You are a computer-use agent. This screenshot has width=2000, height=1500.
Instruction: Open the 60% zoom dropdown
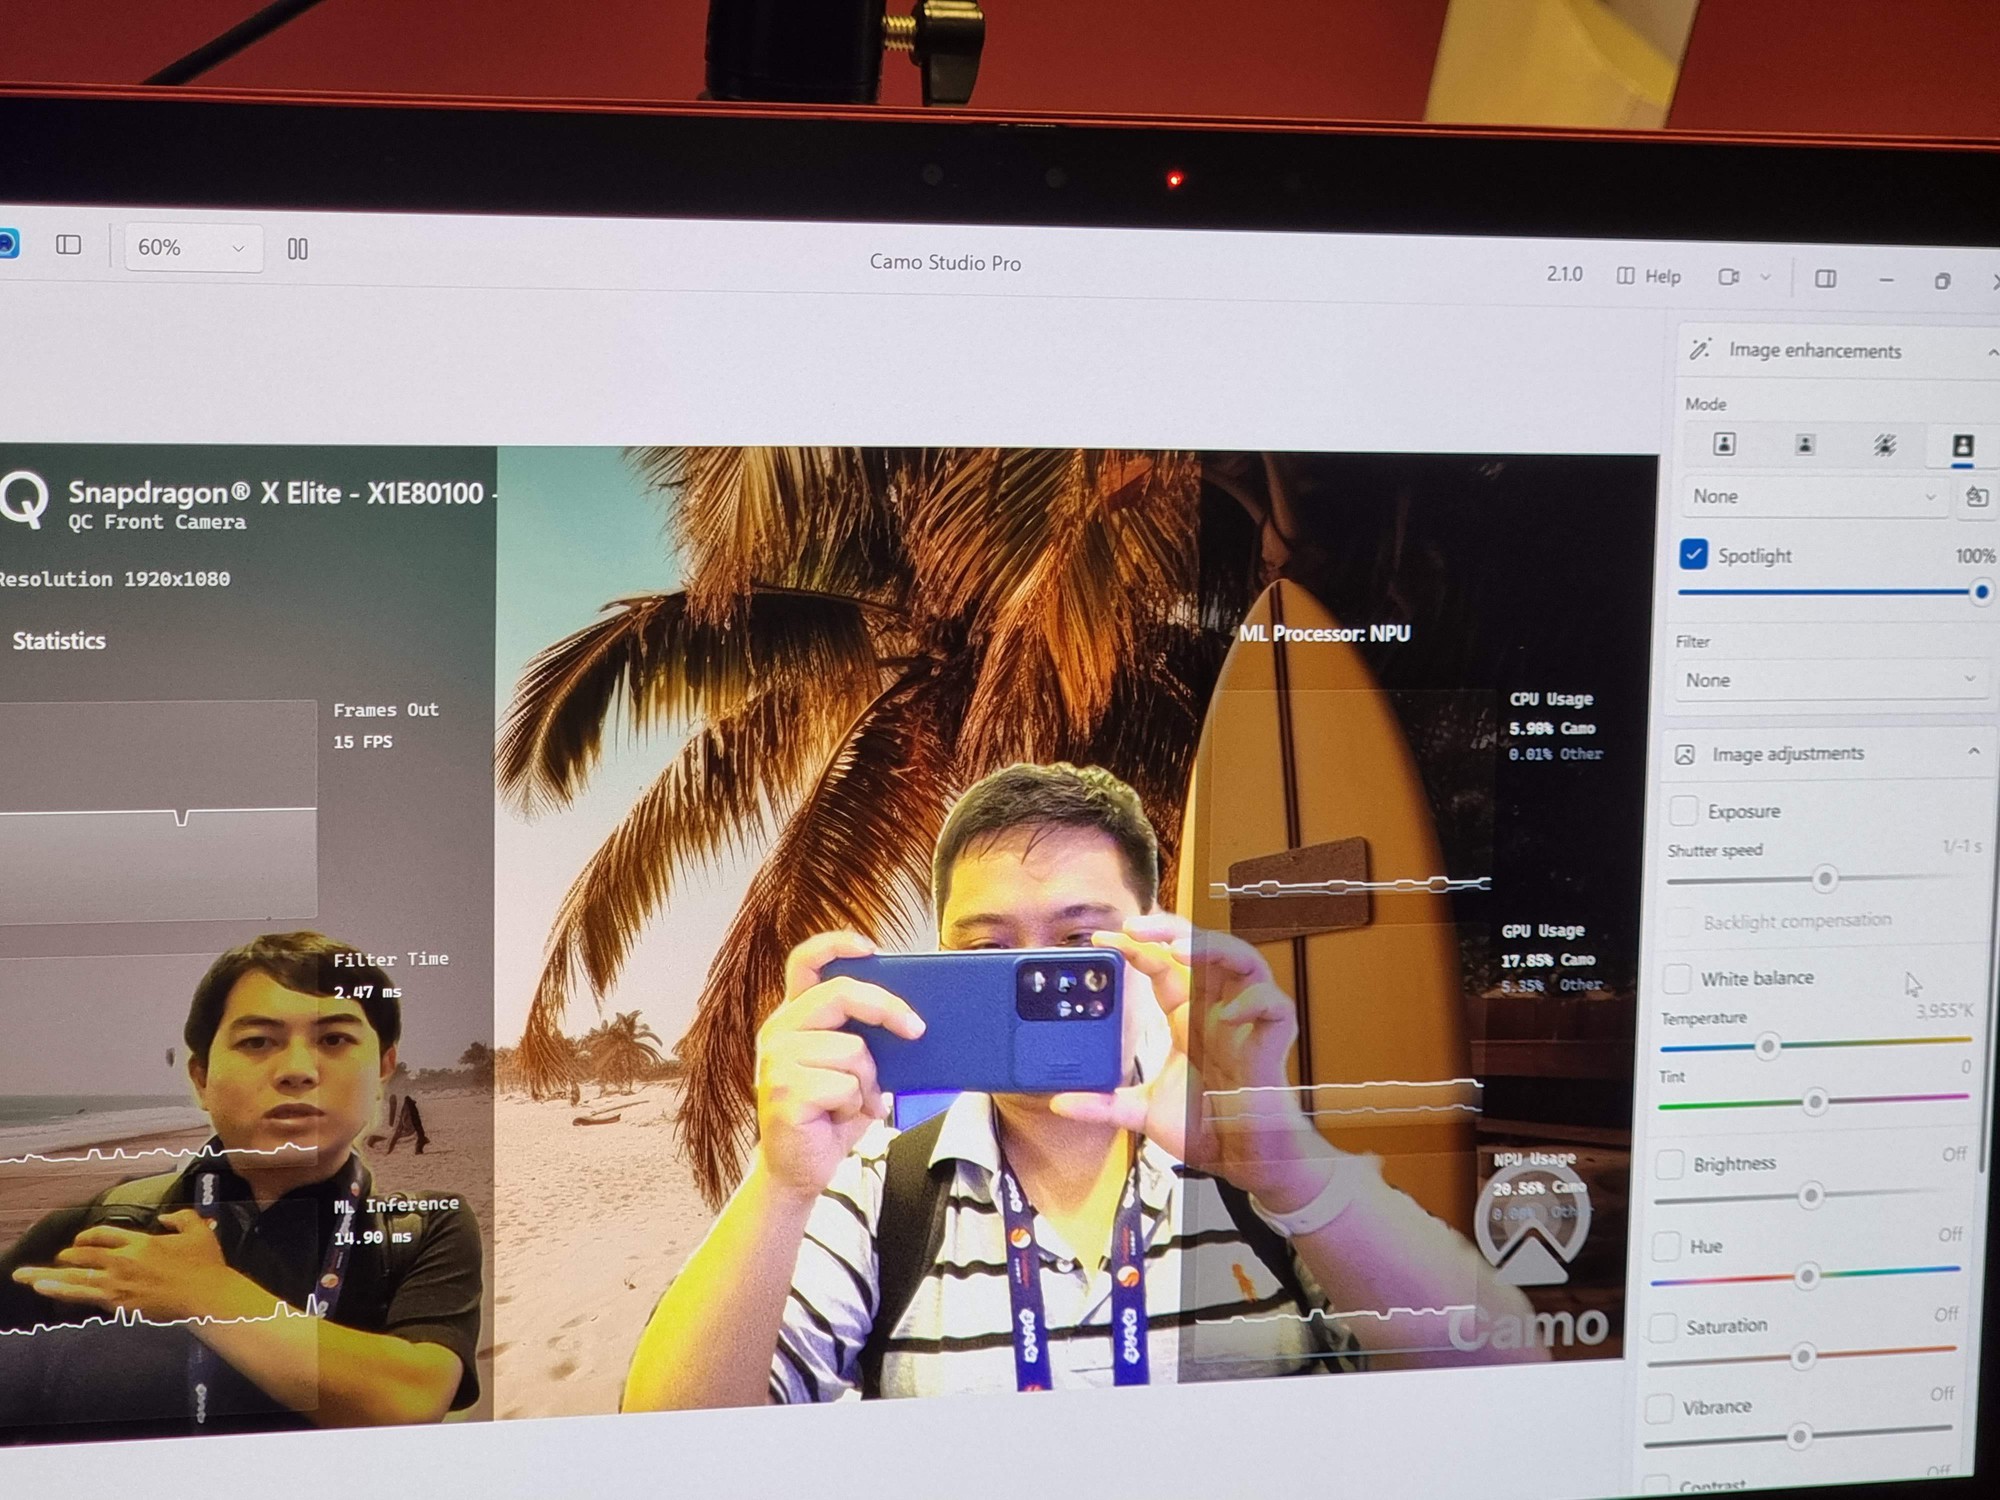click(x=193, y=248)
